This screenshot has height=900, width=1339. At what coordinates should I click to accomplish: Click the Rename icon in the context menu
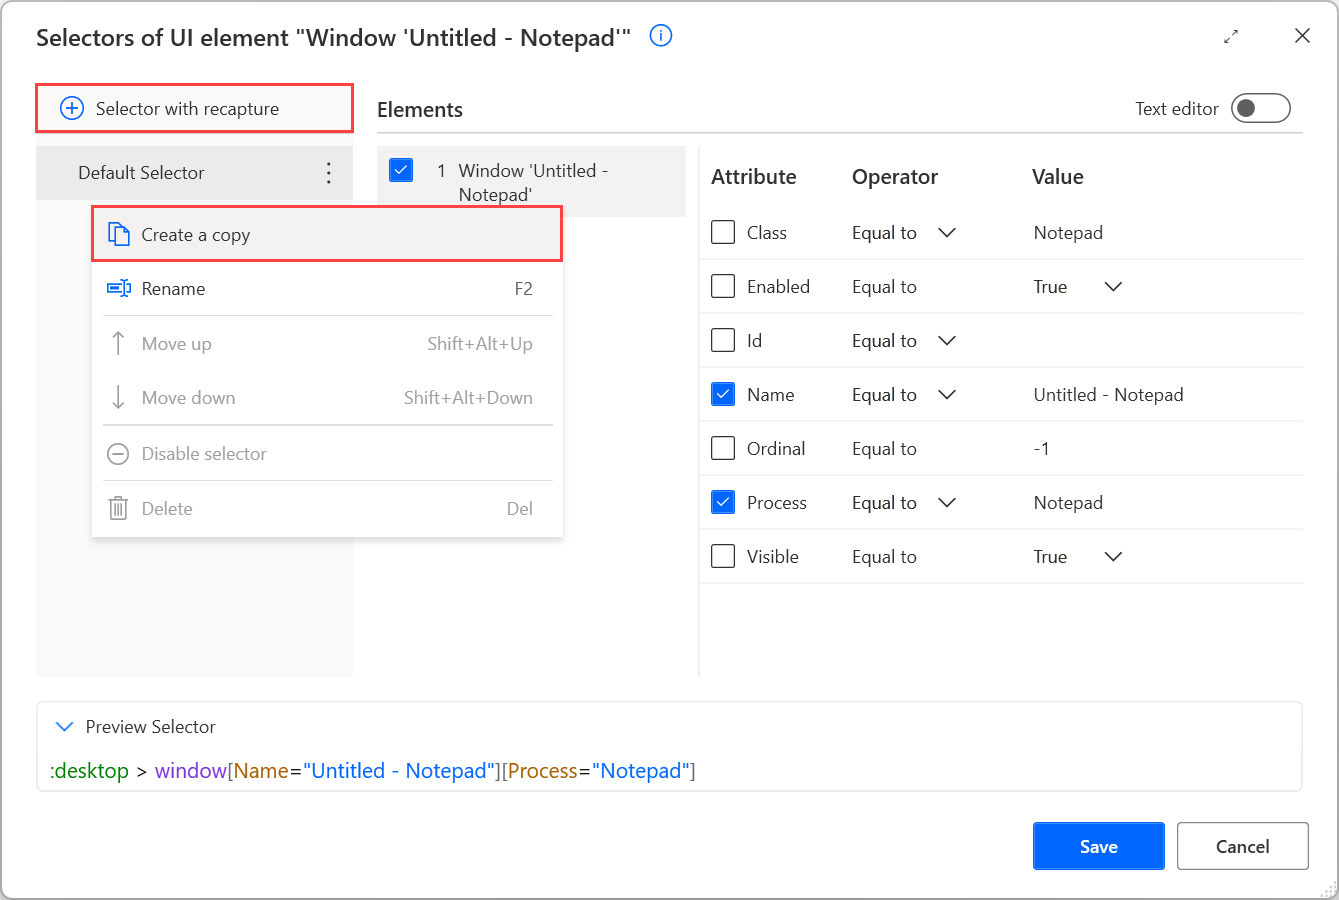click(119, 289)
